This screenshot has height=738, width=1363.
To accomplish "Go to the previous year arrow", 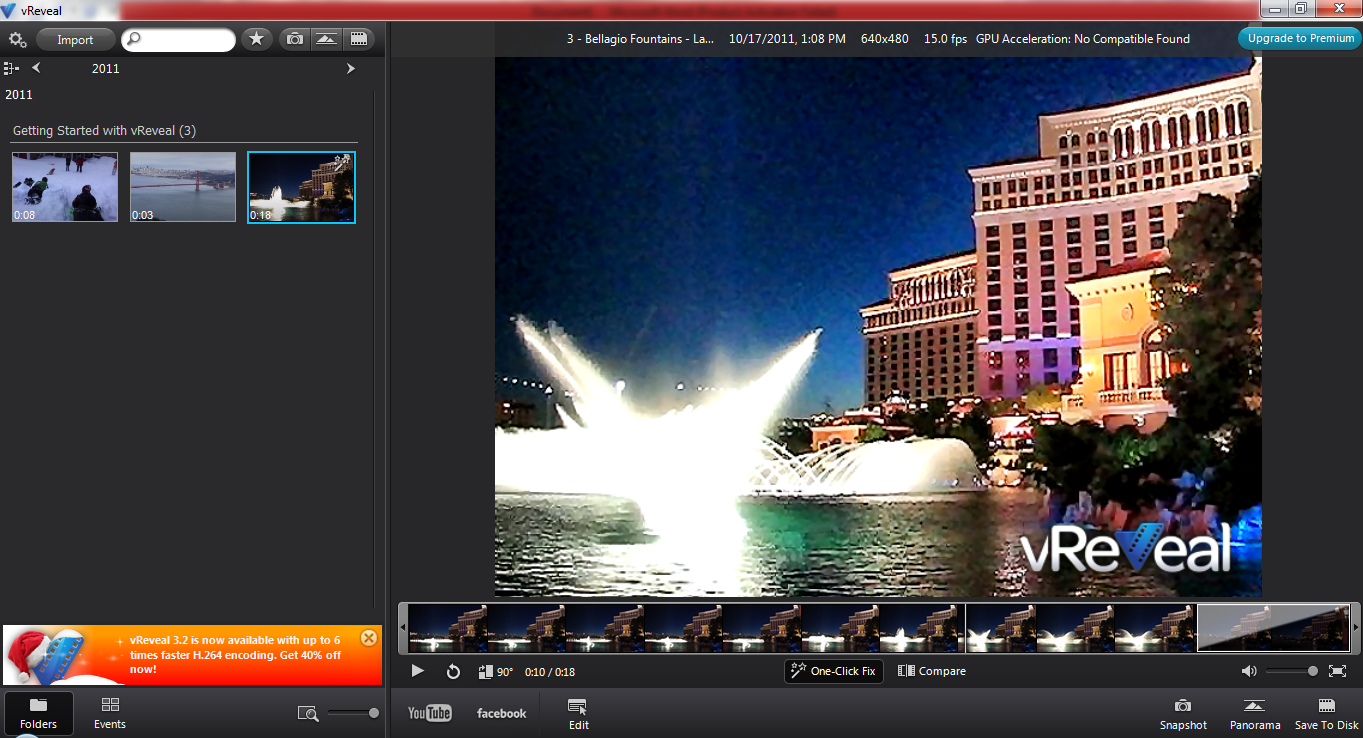I will pos(36,68).
